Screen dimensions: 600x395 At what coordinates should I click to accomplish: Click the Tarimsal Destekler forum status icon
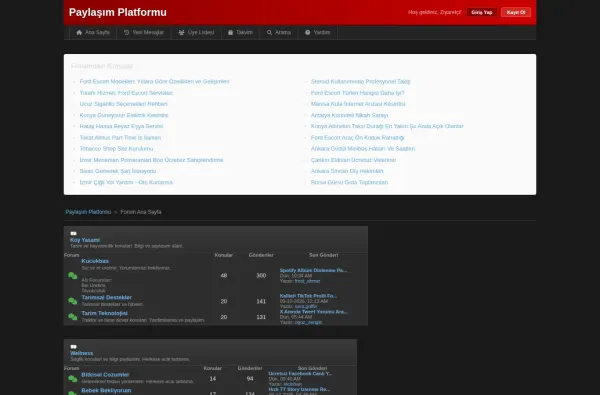(x=73, y=301)
